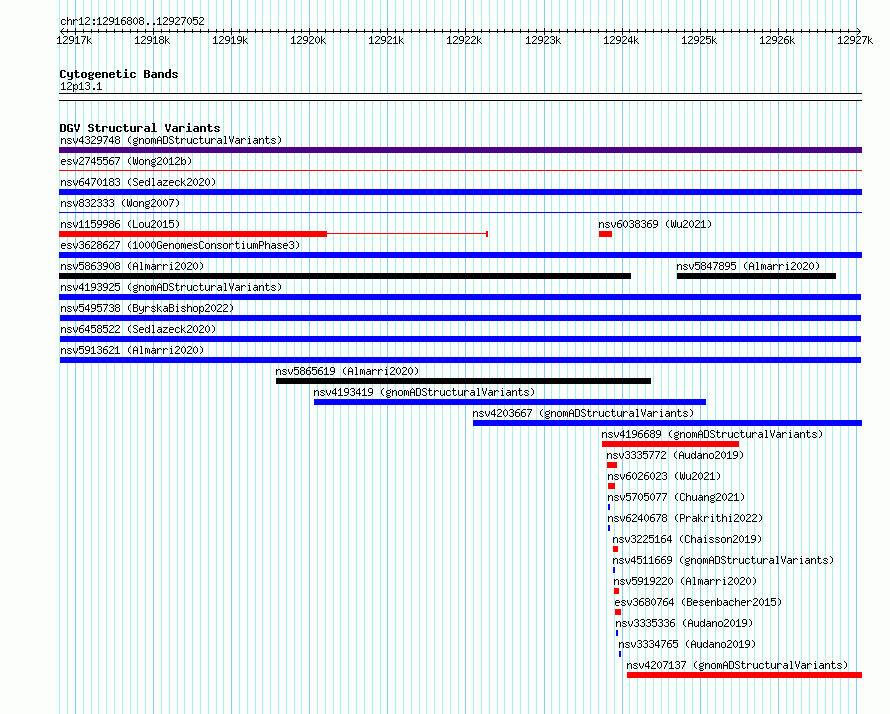Open nsv5913621 (Almarri2020) variant label
890x714 pixels.
point(132,350)
